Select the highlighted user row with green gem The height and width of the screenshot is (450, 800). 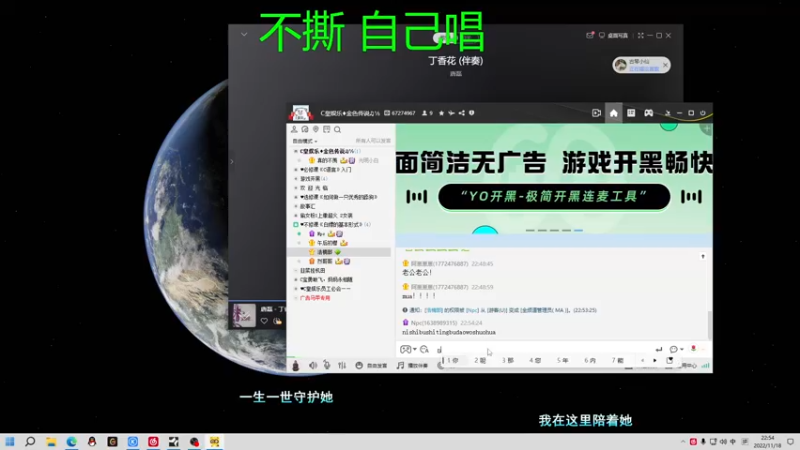[339, 252]
